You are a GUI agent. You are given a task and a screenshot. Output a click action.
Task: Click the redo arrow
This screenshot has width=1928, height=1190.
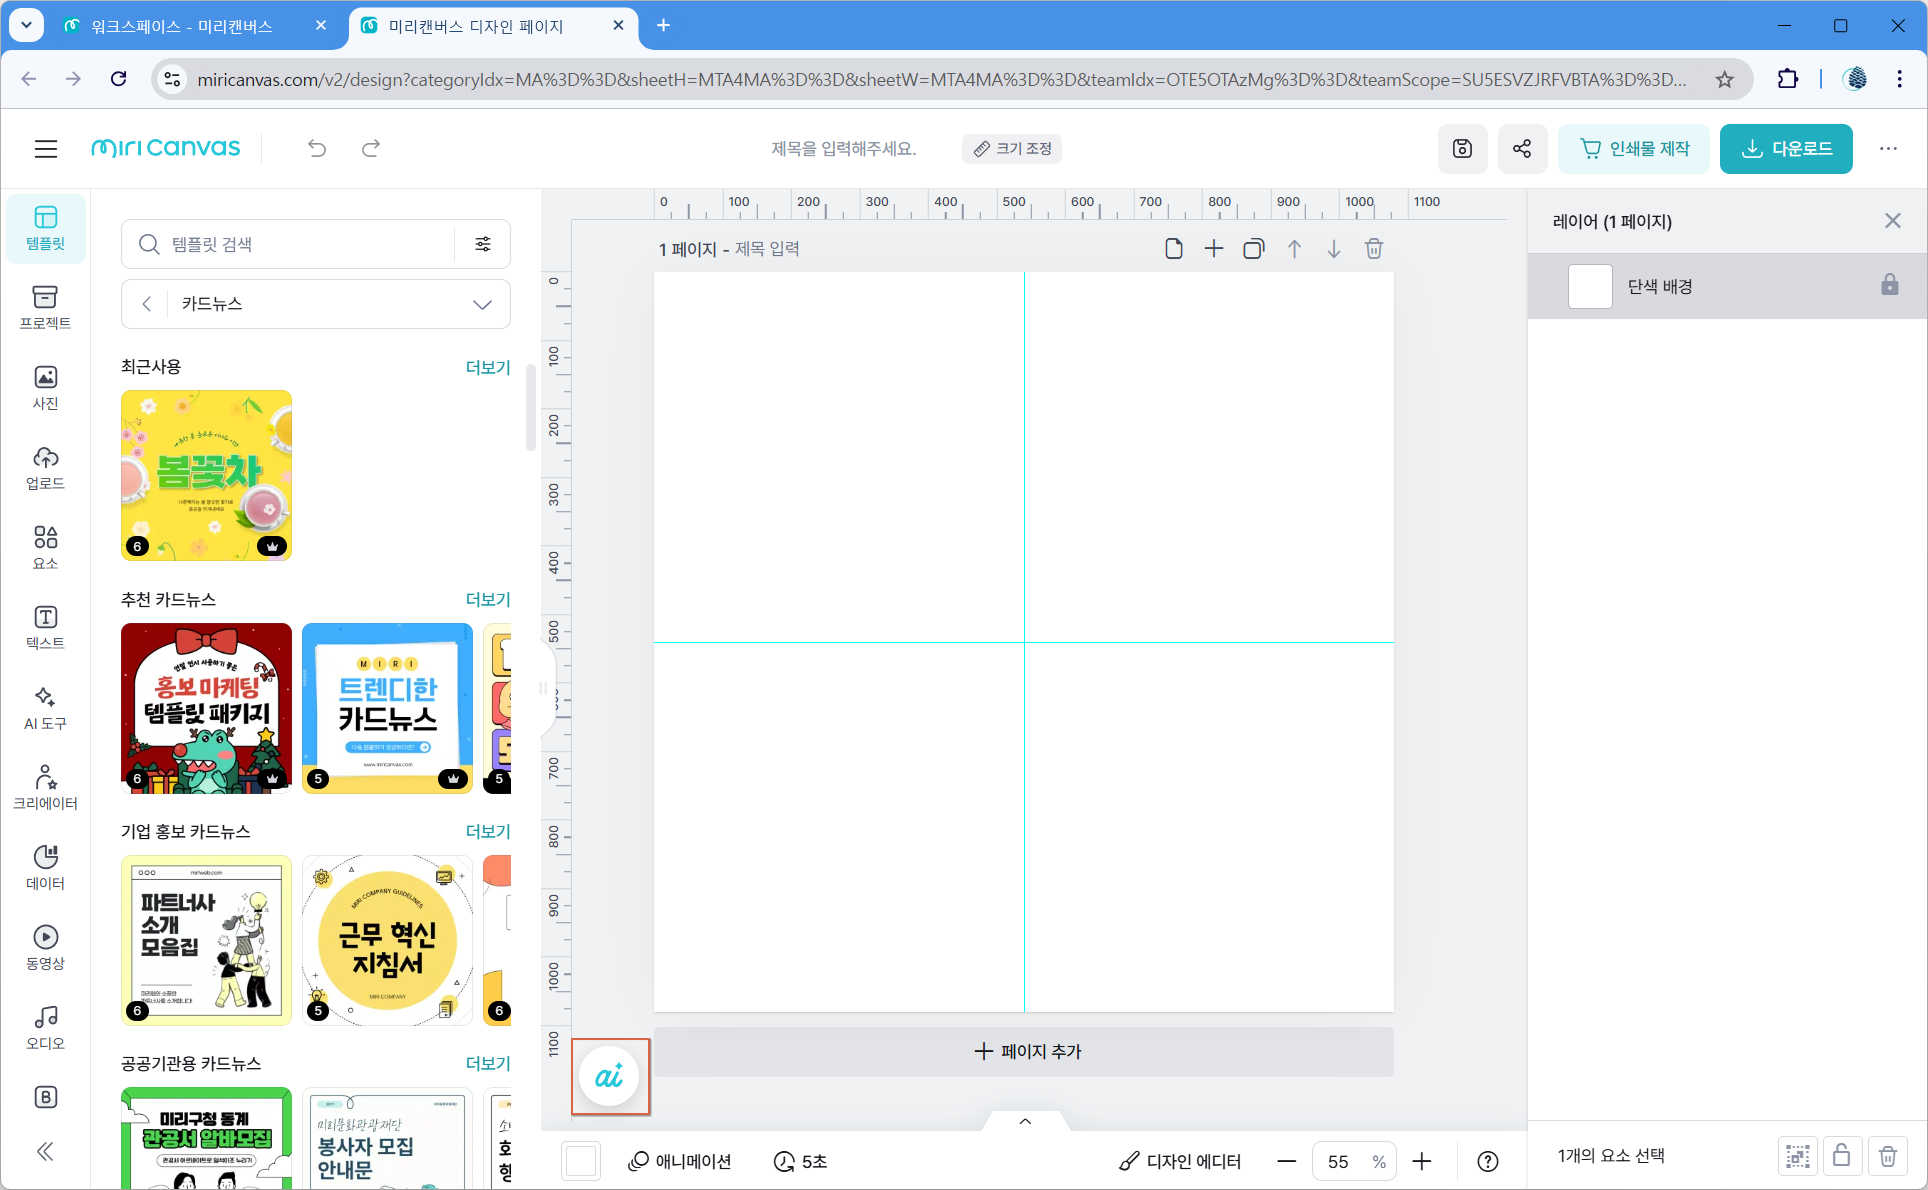pos(371,149)
